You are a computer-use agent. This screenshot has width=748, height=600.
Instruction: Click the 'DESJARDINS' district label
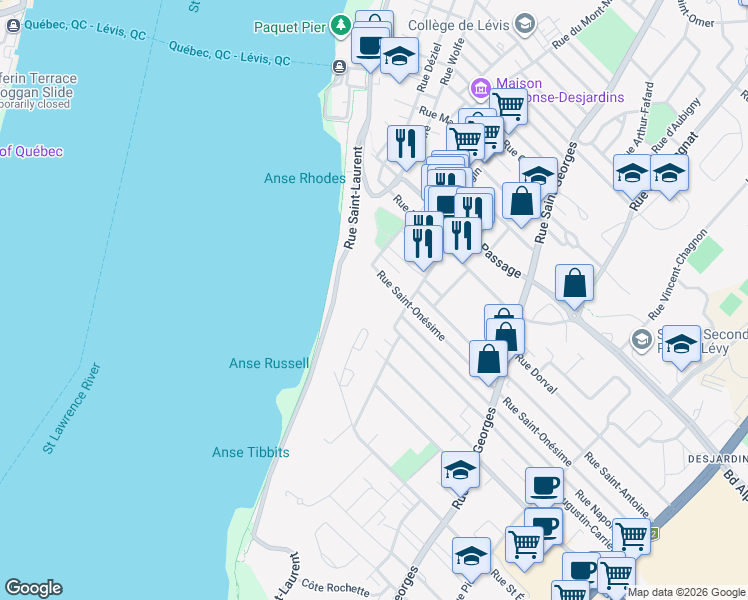718,459
